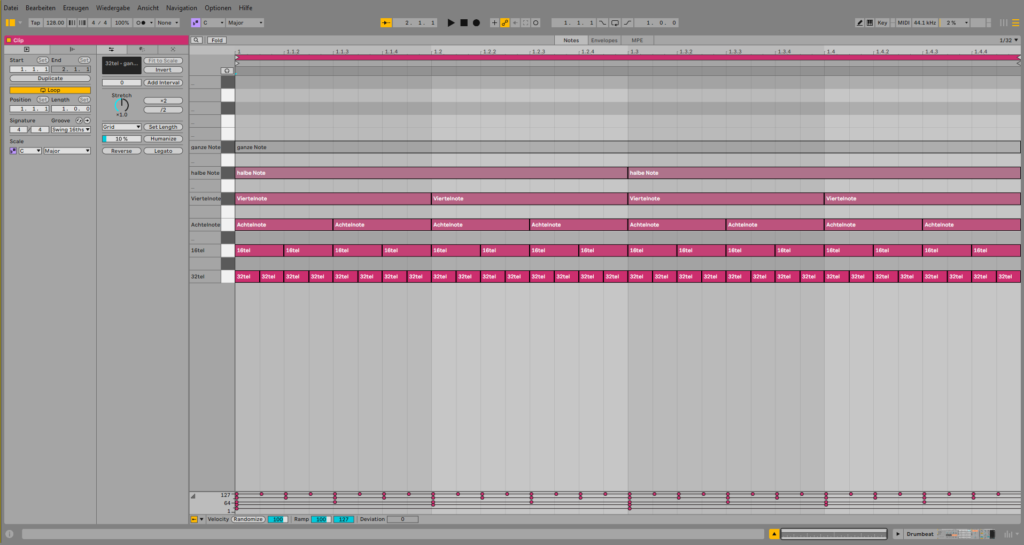Click the Hot-Swap Groove icon

pyautogui.click(x=79, y=121)
